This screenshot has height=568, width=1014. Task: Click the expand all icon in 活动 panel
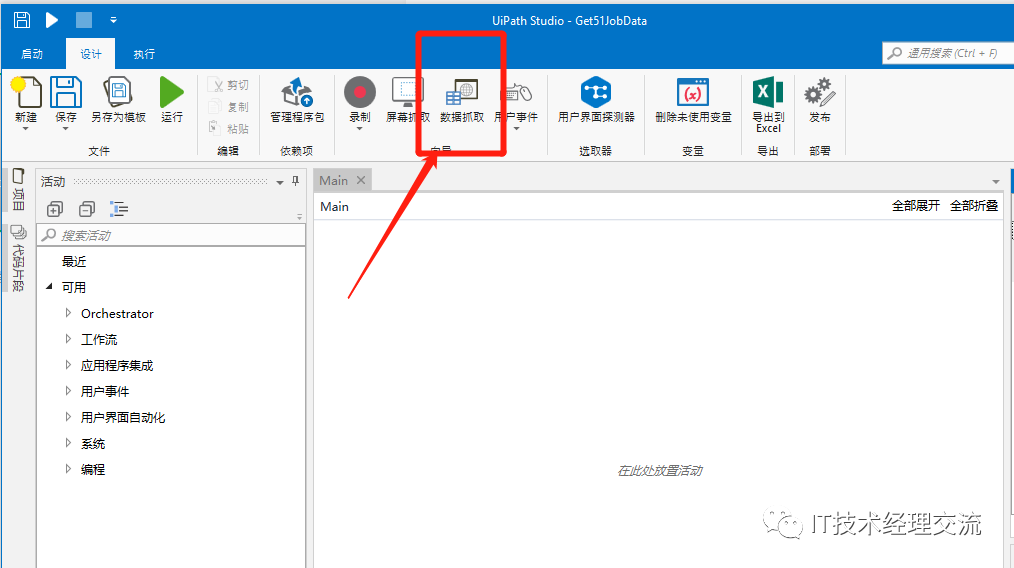[x=55, y=209]
